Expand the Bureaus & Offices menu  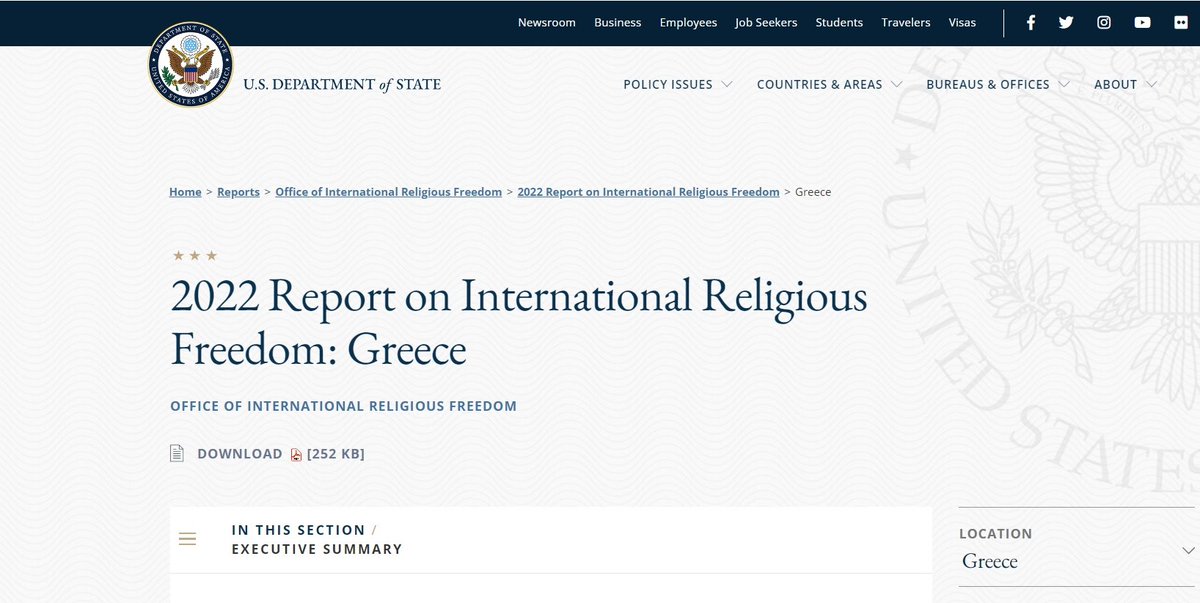point(998,84)
